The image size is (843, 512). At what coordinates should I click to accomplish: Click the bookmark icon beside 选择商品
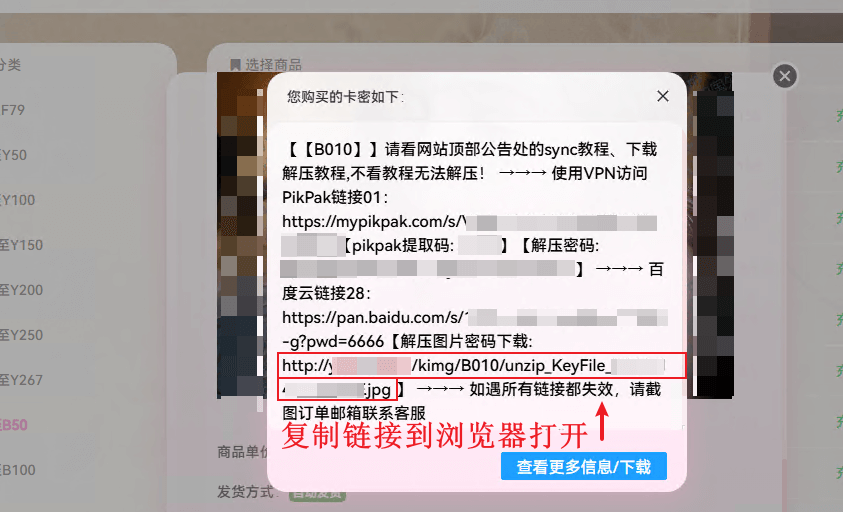235,65
